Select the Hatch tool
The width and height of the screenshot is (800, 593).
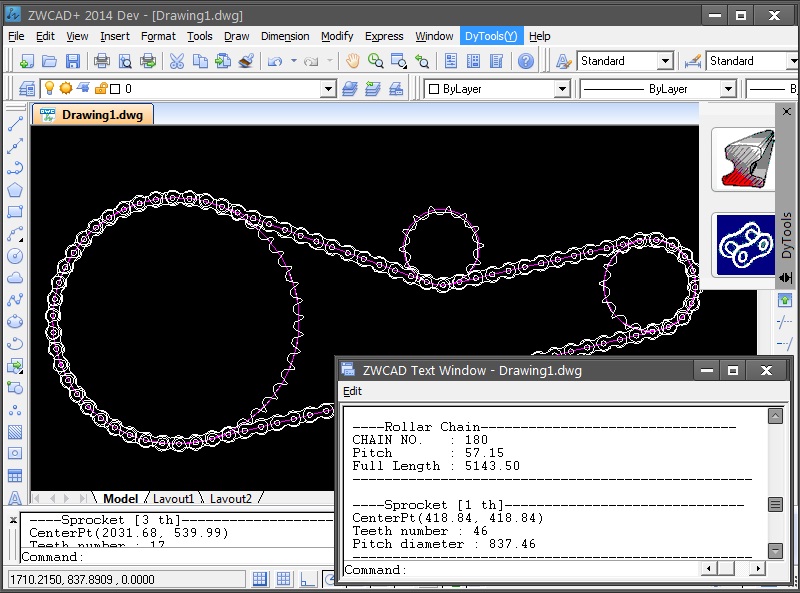tap(15, 432)
